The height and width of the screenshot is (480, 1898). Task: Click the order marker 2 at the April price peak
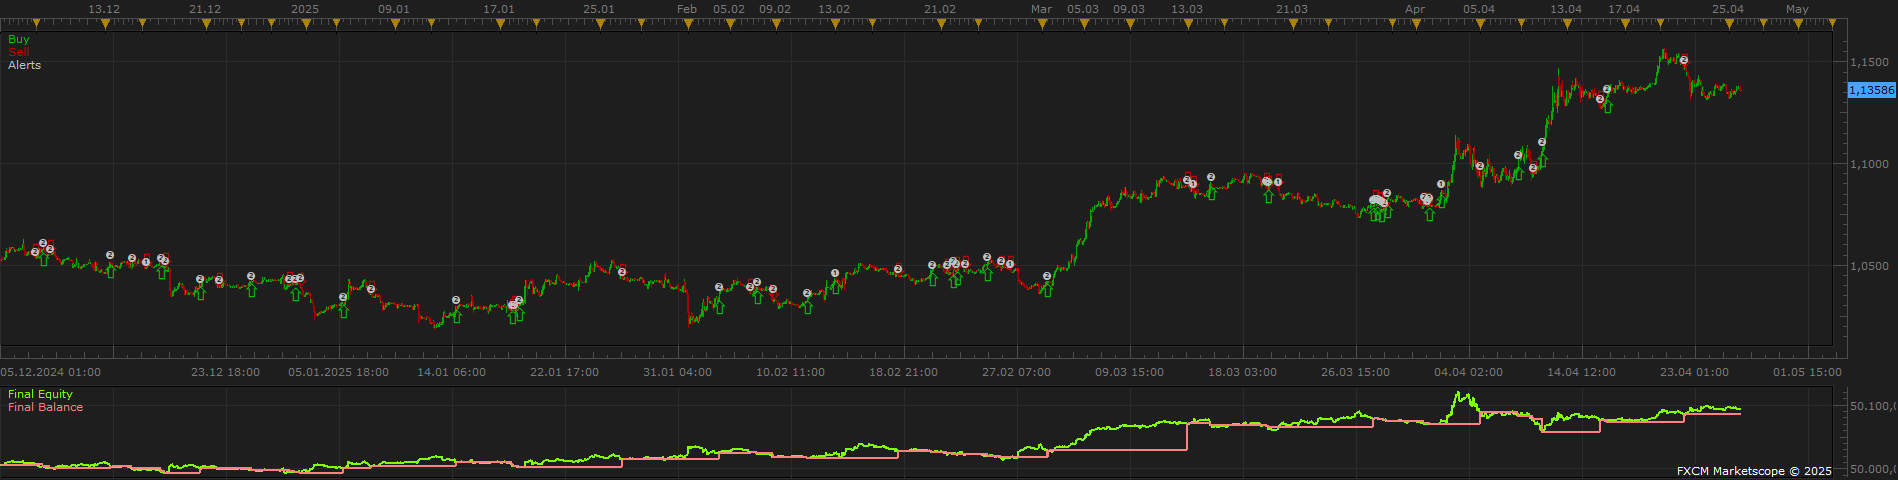coord(1684,60)
